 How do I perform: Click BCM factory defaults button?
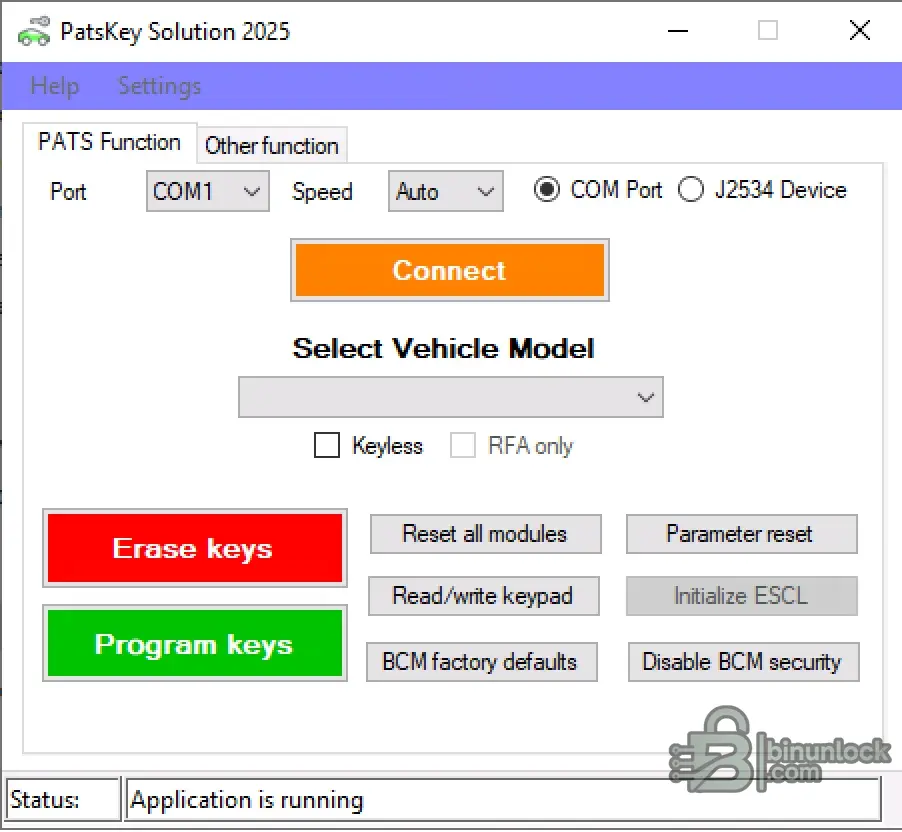tap(480, 662)
